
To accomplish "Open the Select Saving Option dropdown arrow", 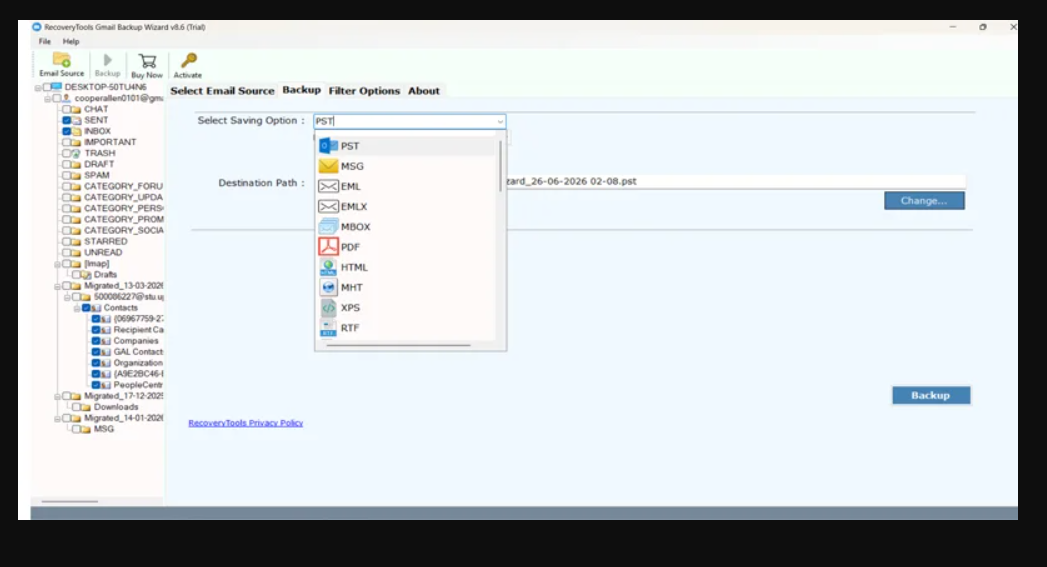I will pos(499,122).
